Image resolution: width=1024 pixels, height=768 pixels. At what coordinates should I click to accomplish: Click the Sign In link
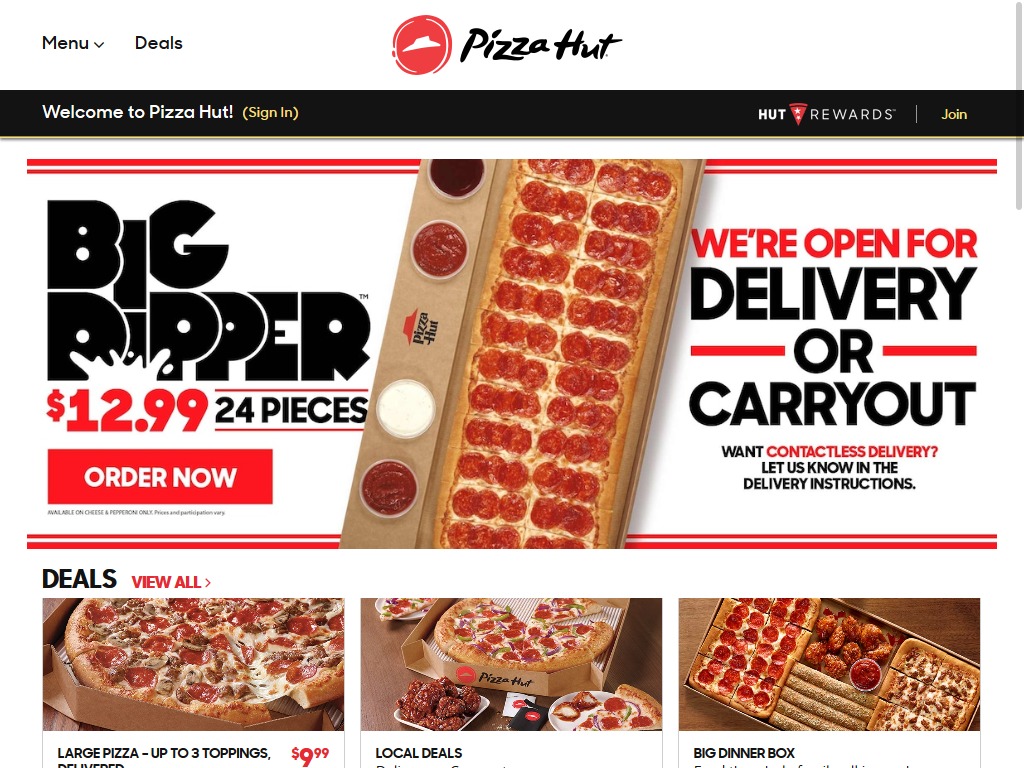click(x=270, y=112)
